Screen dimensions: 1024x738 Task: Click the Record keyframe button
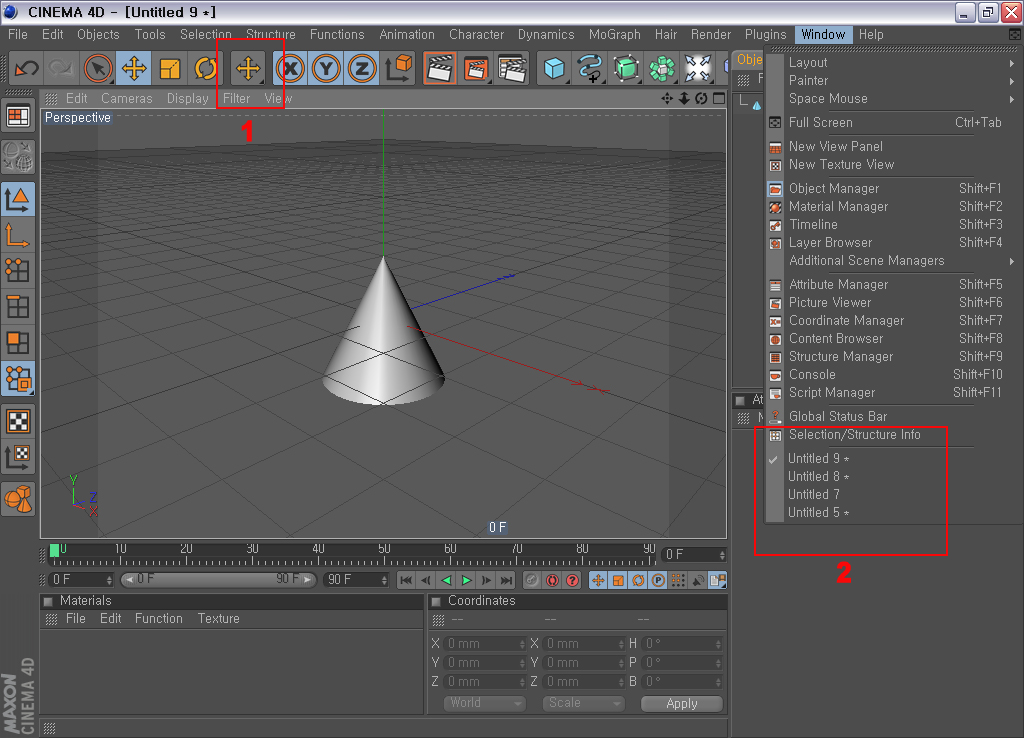coord(532,580)
